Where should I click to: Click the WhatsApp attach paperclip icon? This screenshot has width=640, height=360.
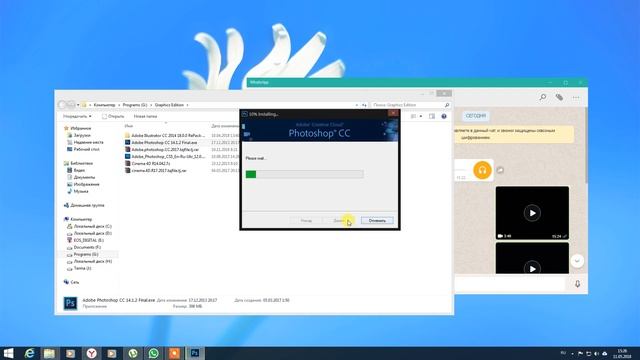click(559, 97)
